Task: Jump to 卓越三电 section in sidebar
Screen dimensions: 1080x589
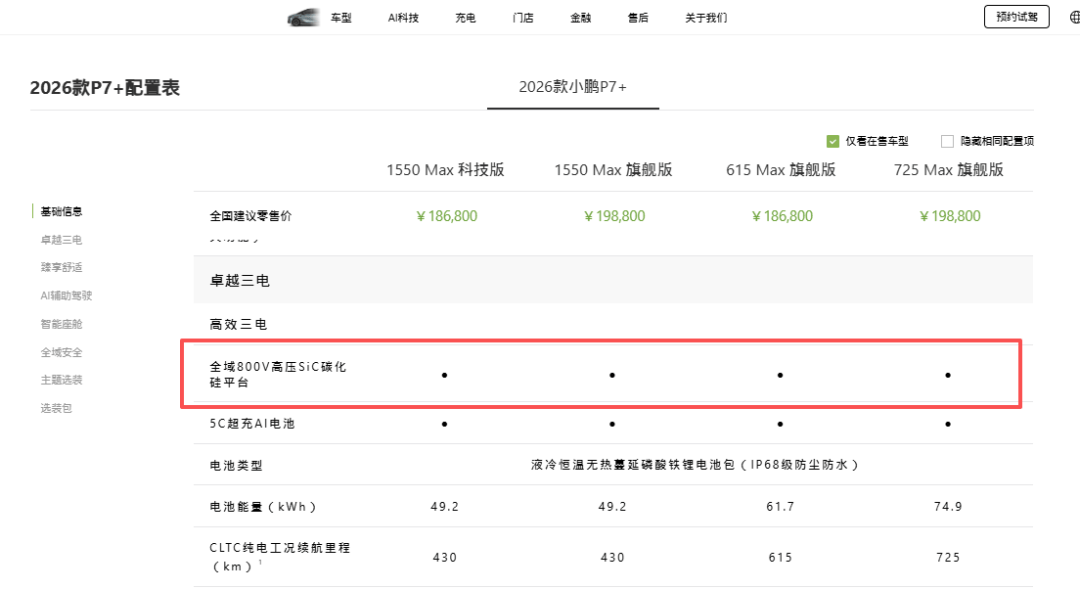Action: [x=61, y=239]
